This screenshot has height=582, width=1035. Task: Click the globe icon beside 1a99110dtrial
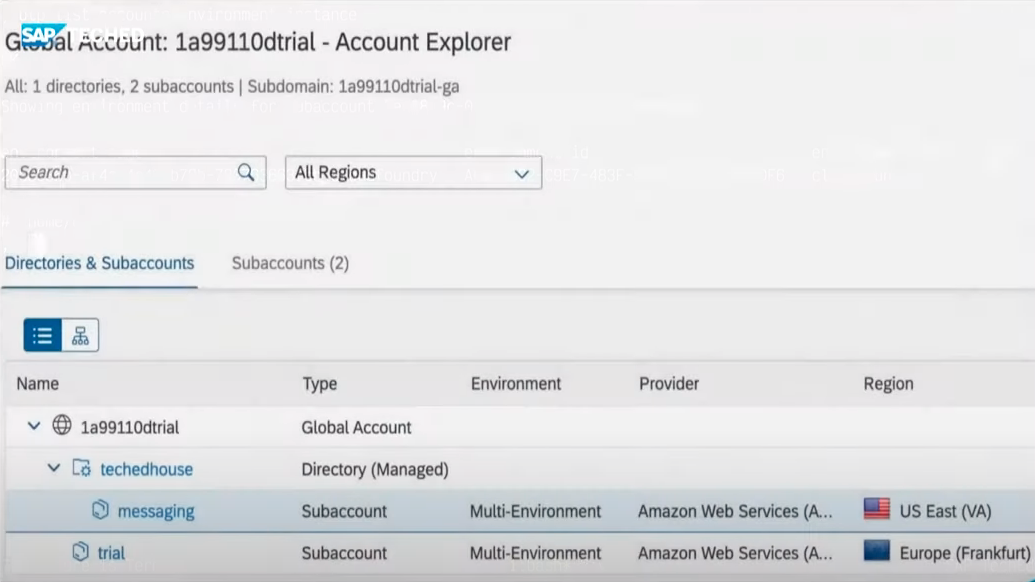tap(62, 426)
